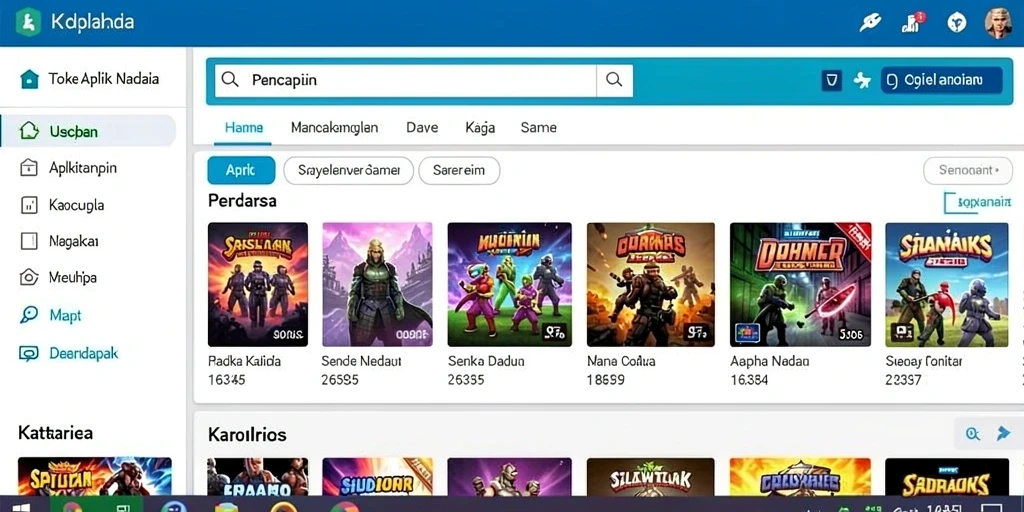Click the Kdplahda logo icon
This screenshot has height=512, width=1024.
[x=28, y=22]
